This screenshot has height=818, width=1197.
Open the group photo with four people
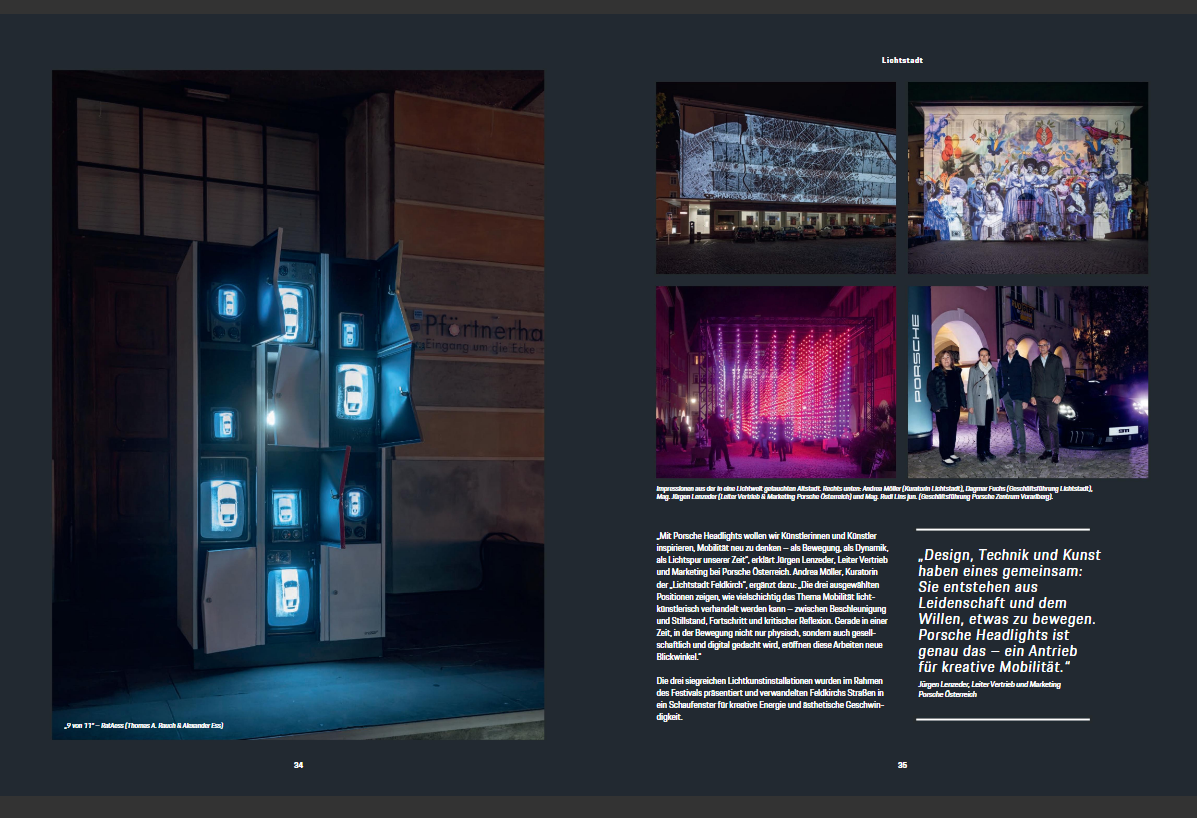tap(1028, 380)
